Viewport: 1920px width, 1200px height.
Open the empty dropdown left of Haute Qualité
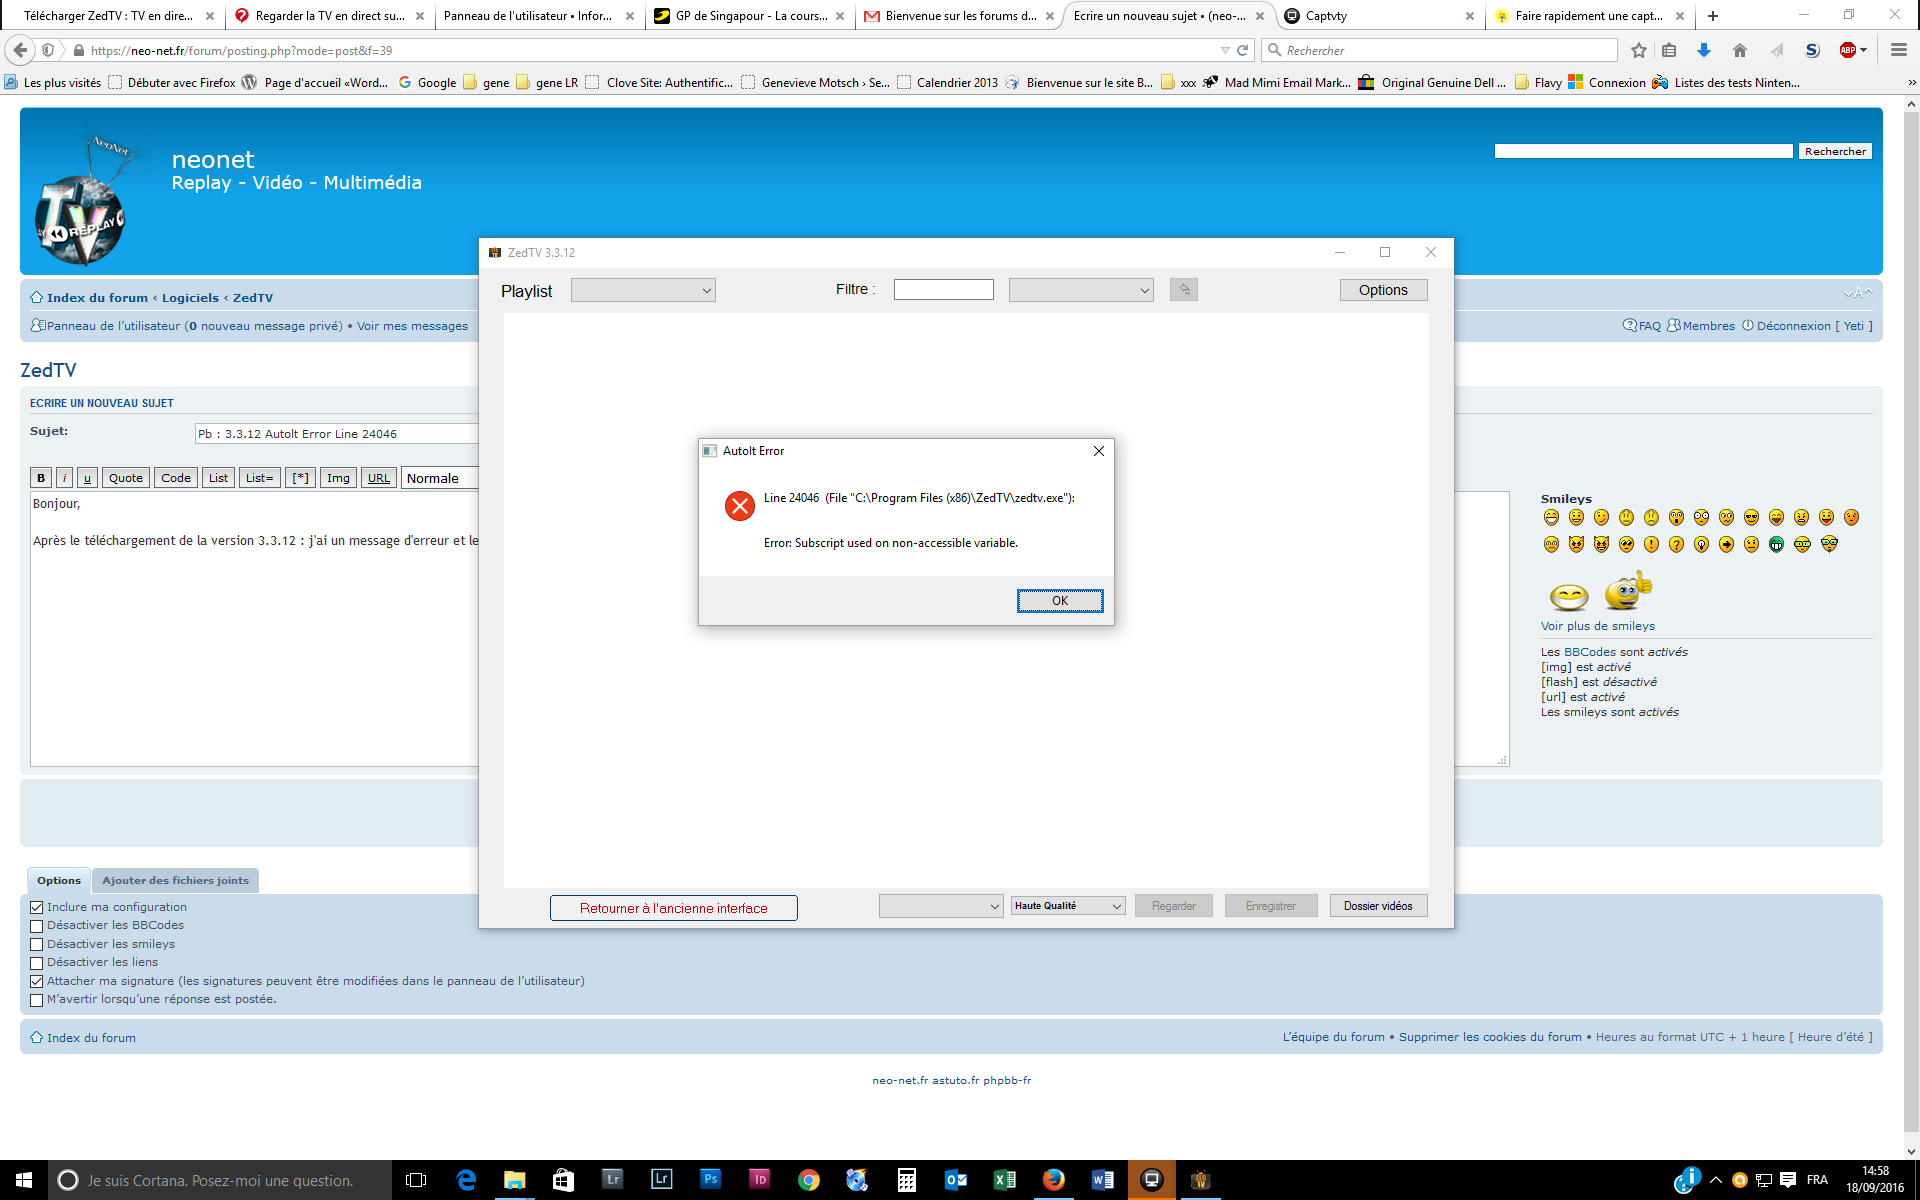coord(941,906)
